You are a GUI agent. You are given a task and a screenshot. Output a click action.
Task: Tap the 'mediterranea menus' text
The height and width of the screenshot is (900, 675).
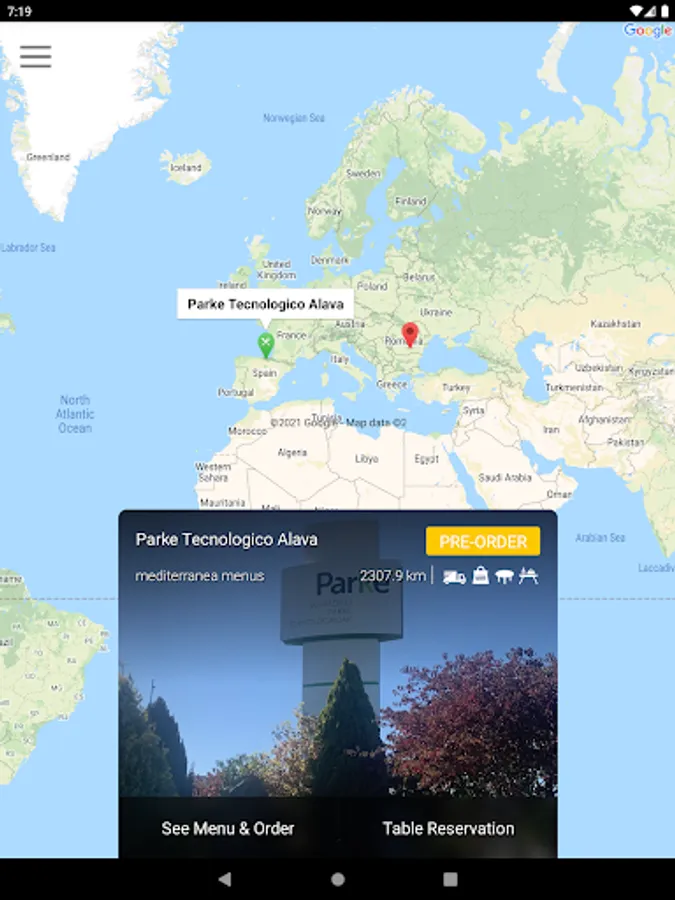pyautogui.click(x=200, y=576)
